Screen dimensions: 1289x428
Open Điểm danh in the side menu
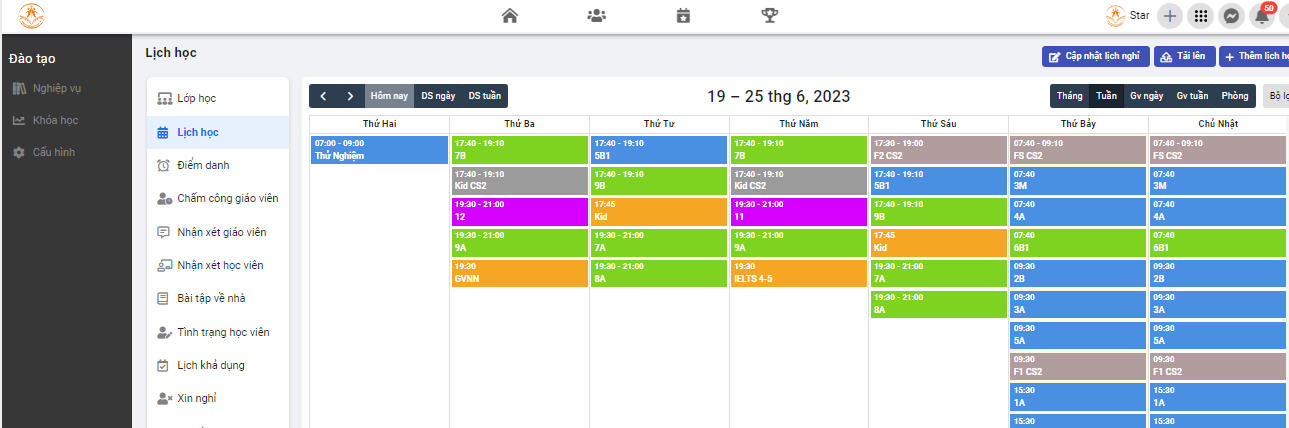pos(196,165)
